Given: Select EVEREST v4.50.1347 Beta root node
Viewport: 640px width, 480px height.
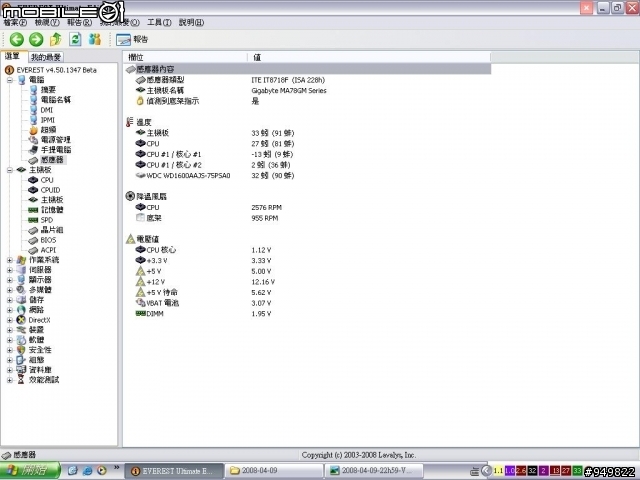Looking at the screenshot, I should (x=56, y=70).
